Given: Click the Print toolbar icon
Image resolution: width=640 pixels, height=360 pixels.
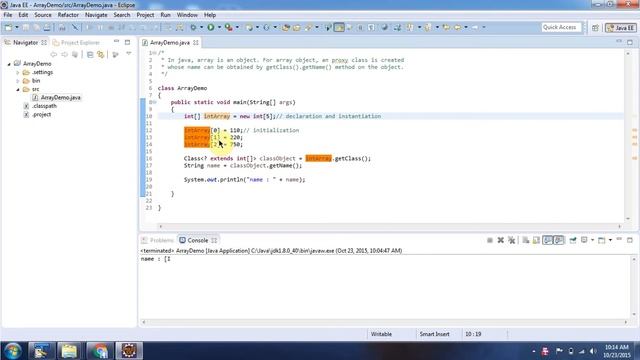Looking at the screenshot, I should point(47,27).
